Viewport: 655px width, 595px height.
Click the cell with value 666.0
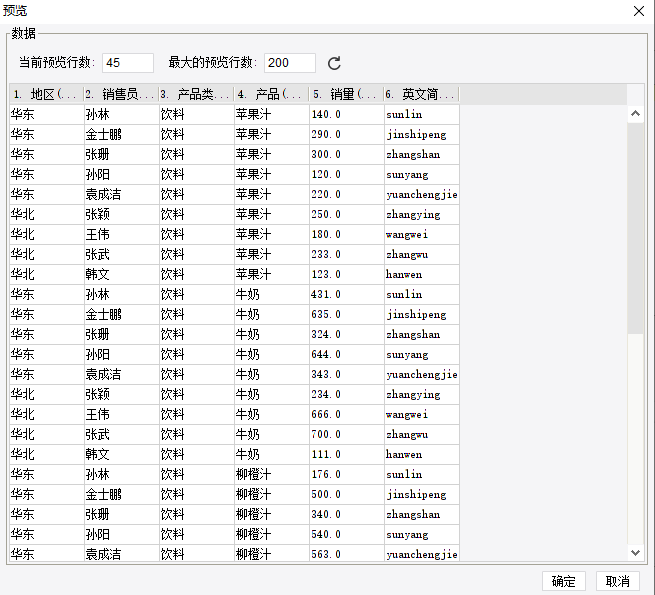click(x=347, y=414)
